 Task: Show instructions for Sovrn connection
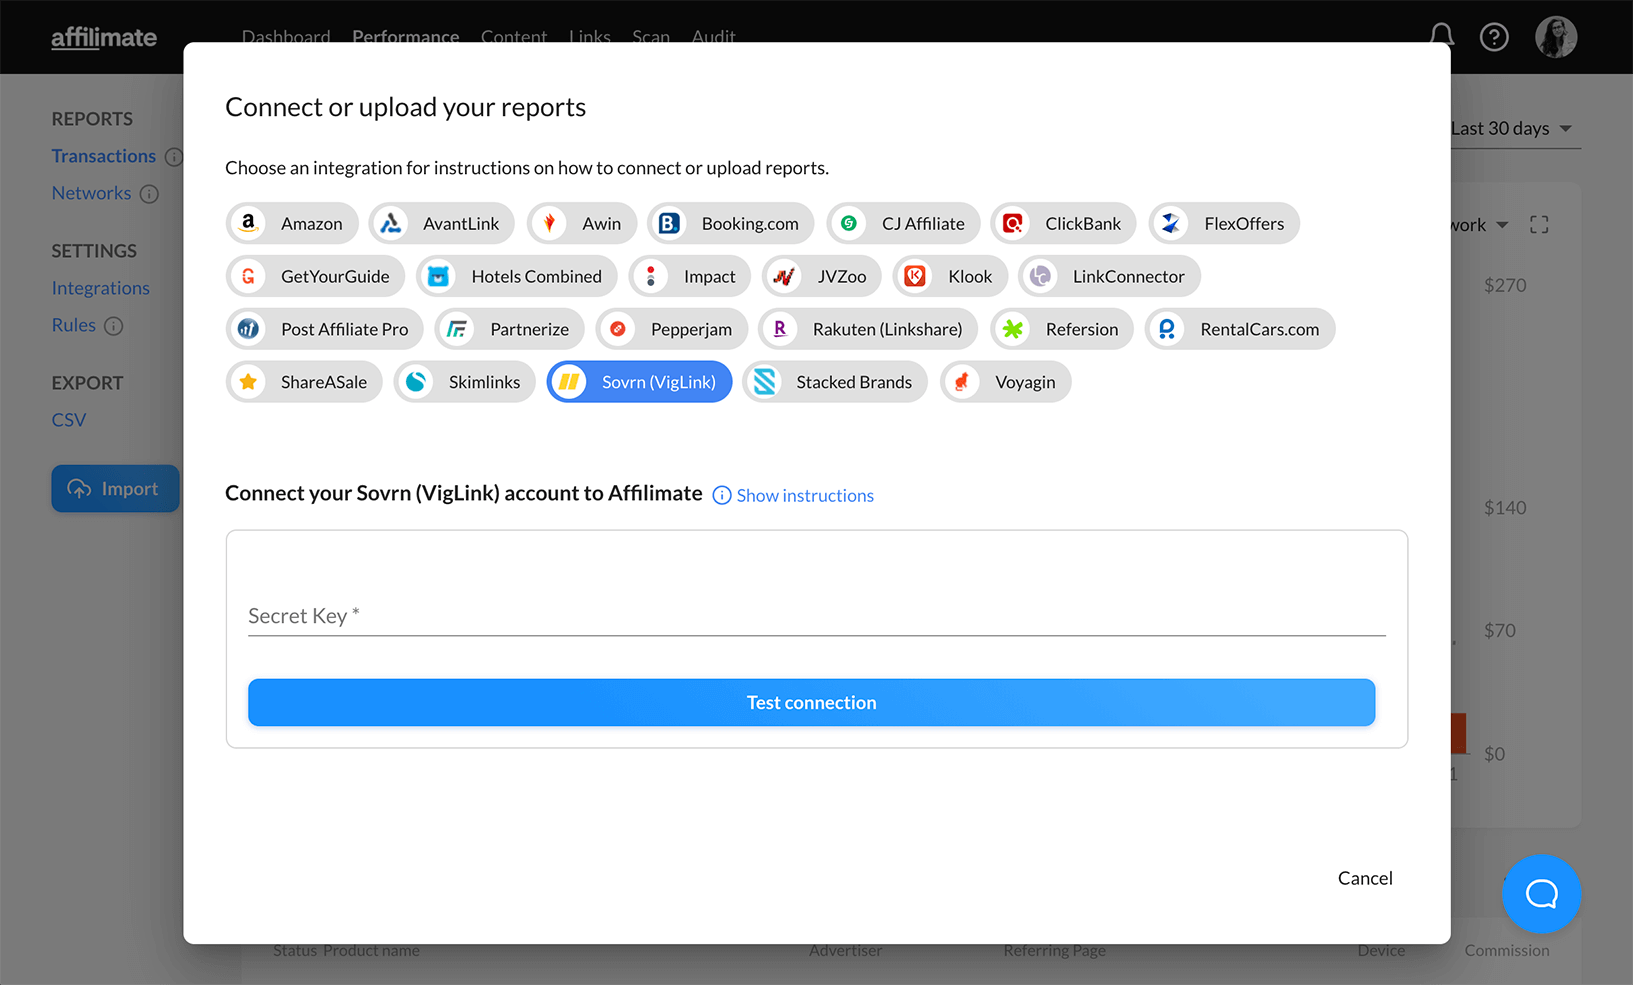793,495
